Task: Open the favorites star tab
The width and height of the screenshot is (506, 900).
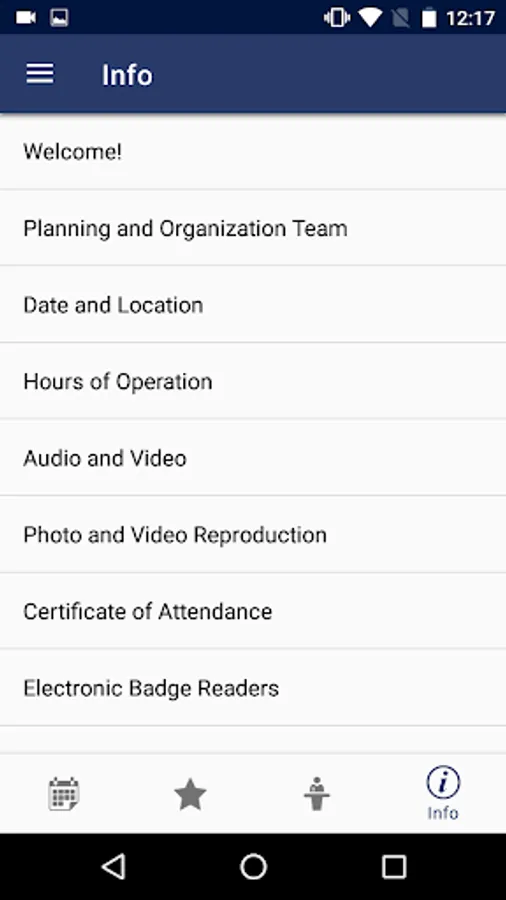Action: (x=190, y=794)
